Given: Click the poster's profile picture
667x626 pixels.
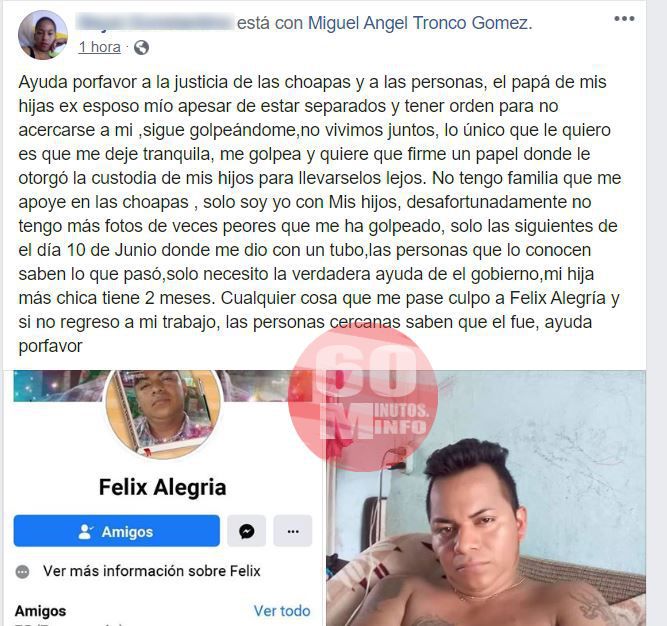Looking at the screenshot, I should point(43,35).
